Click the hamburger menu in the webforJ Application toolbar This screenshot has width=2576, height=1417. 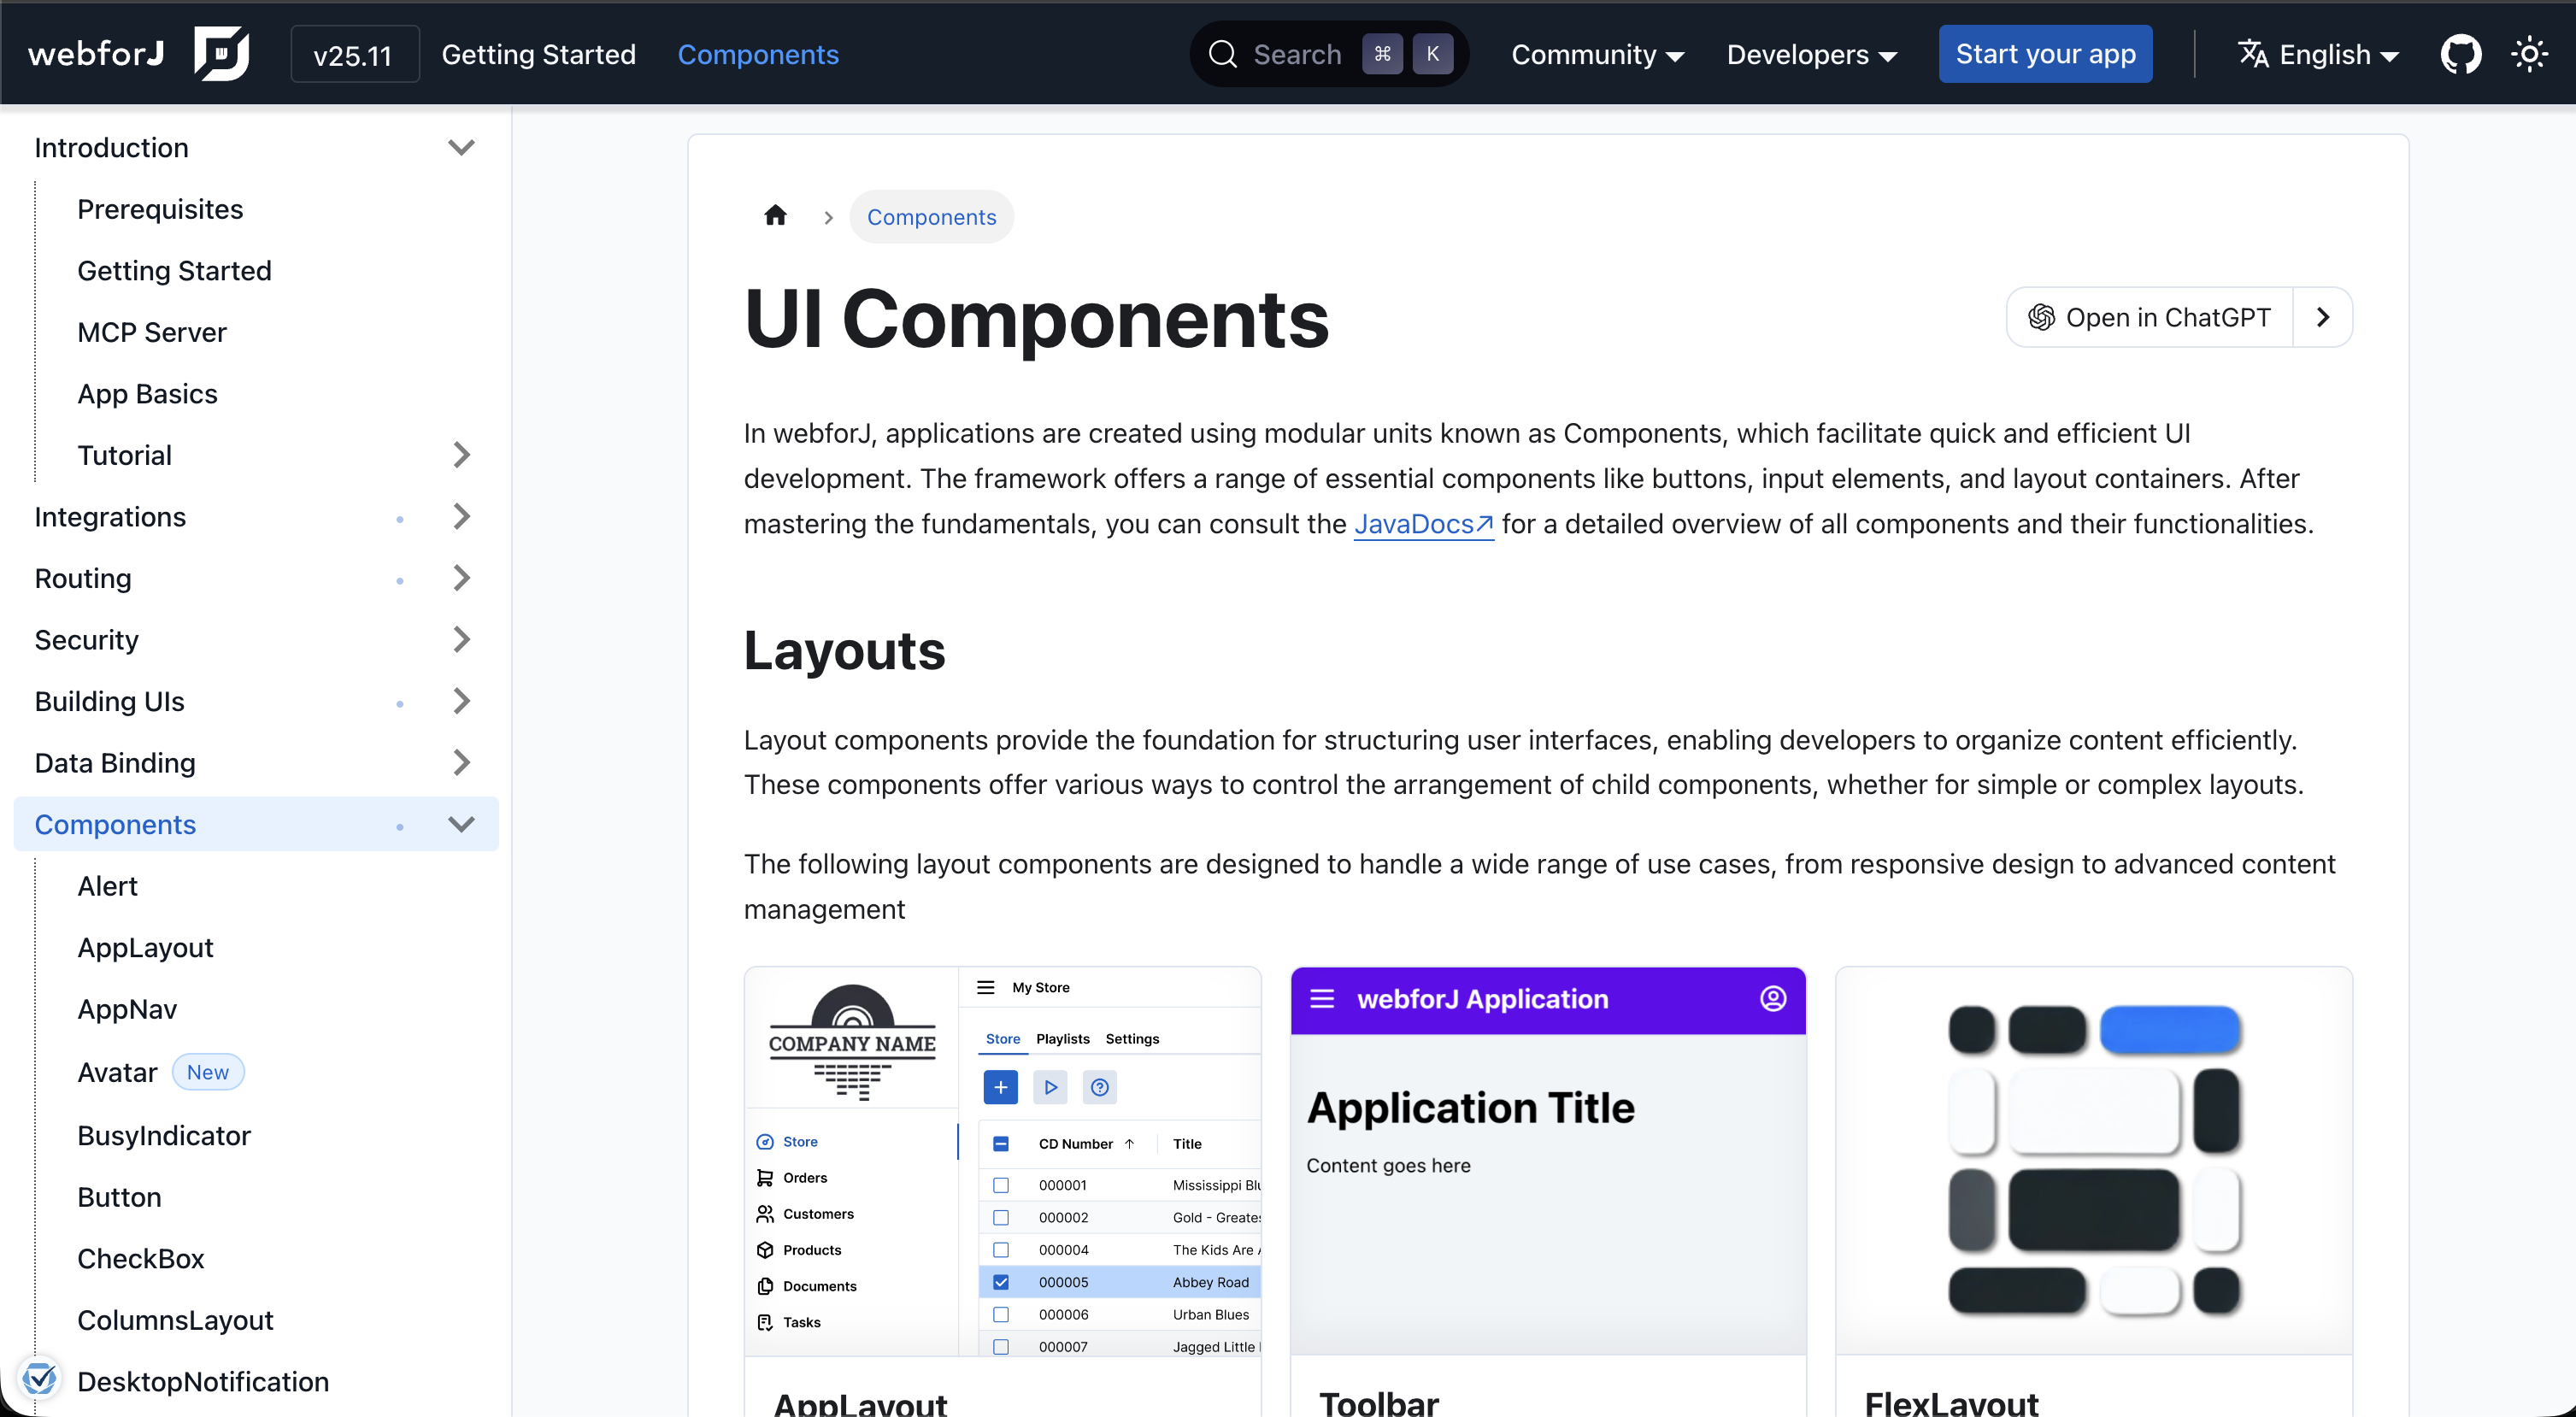1322,999
